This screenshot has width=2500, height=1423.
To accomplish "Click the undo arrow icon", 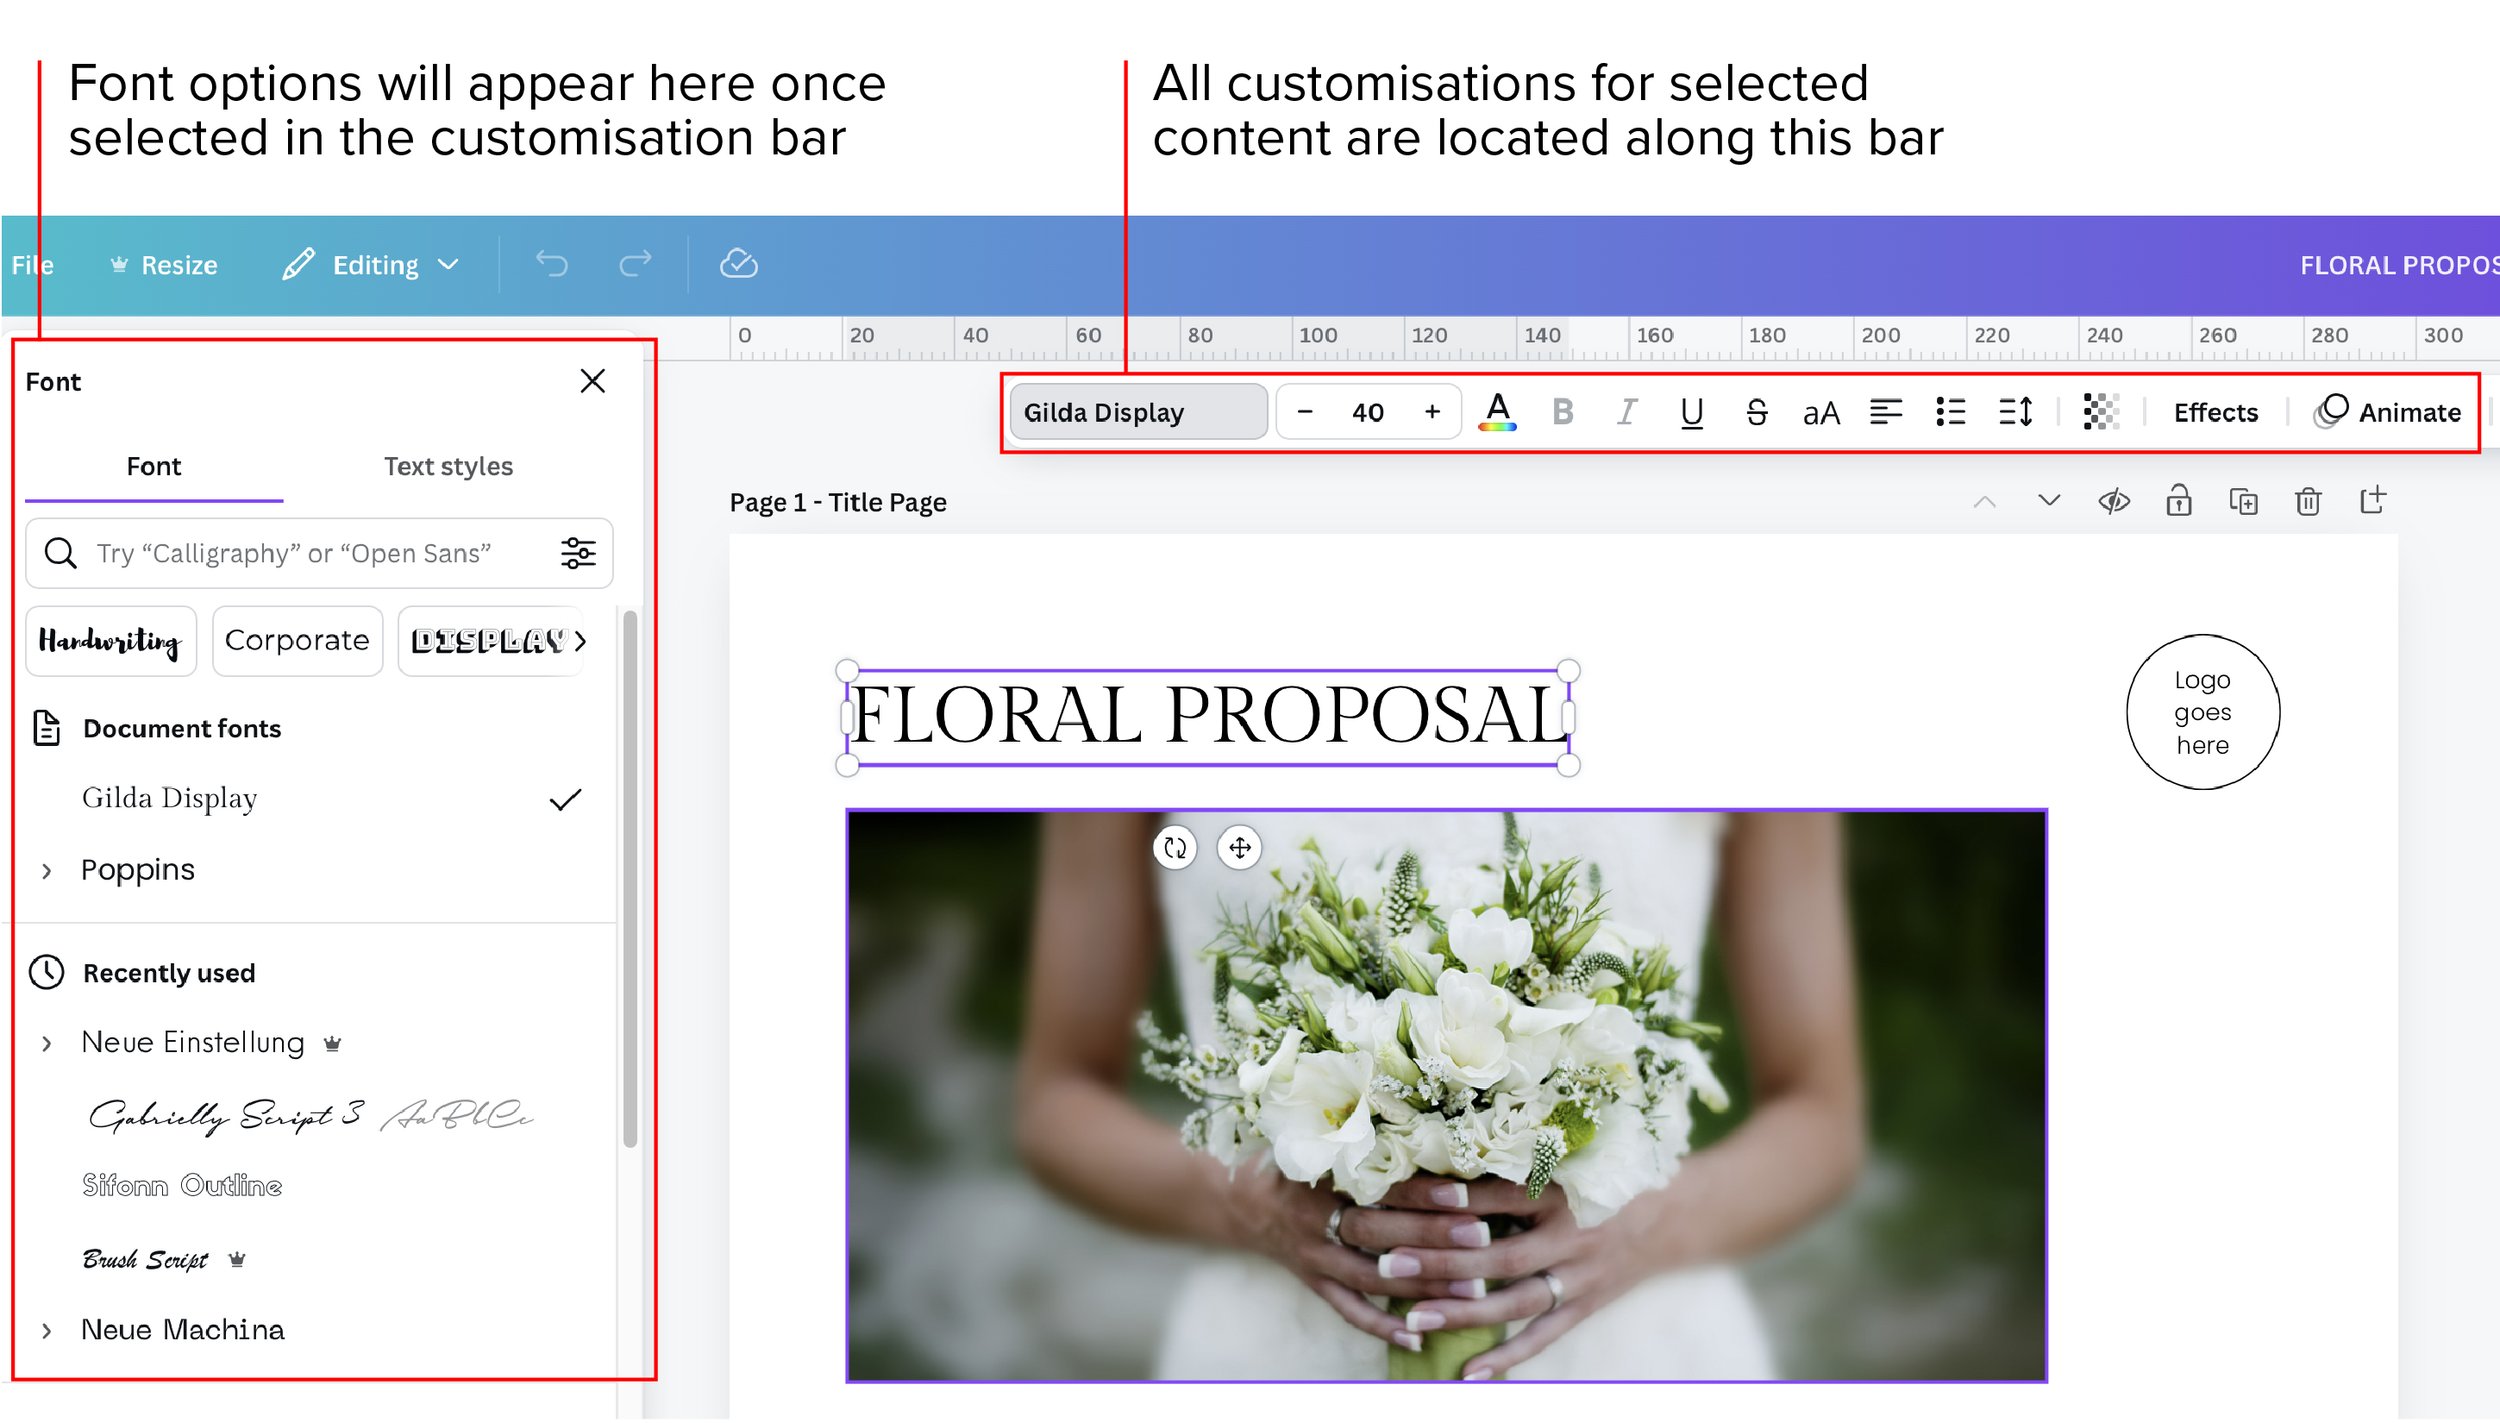I will coord(551,264).
